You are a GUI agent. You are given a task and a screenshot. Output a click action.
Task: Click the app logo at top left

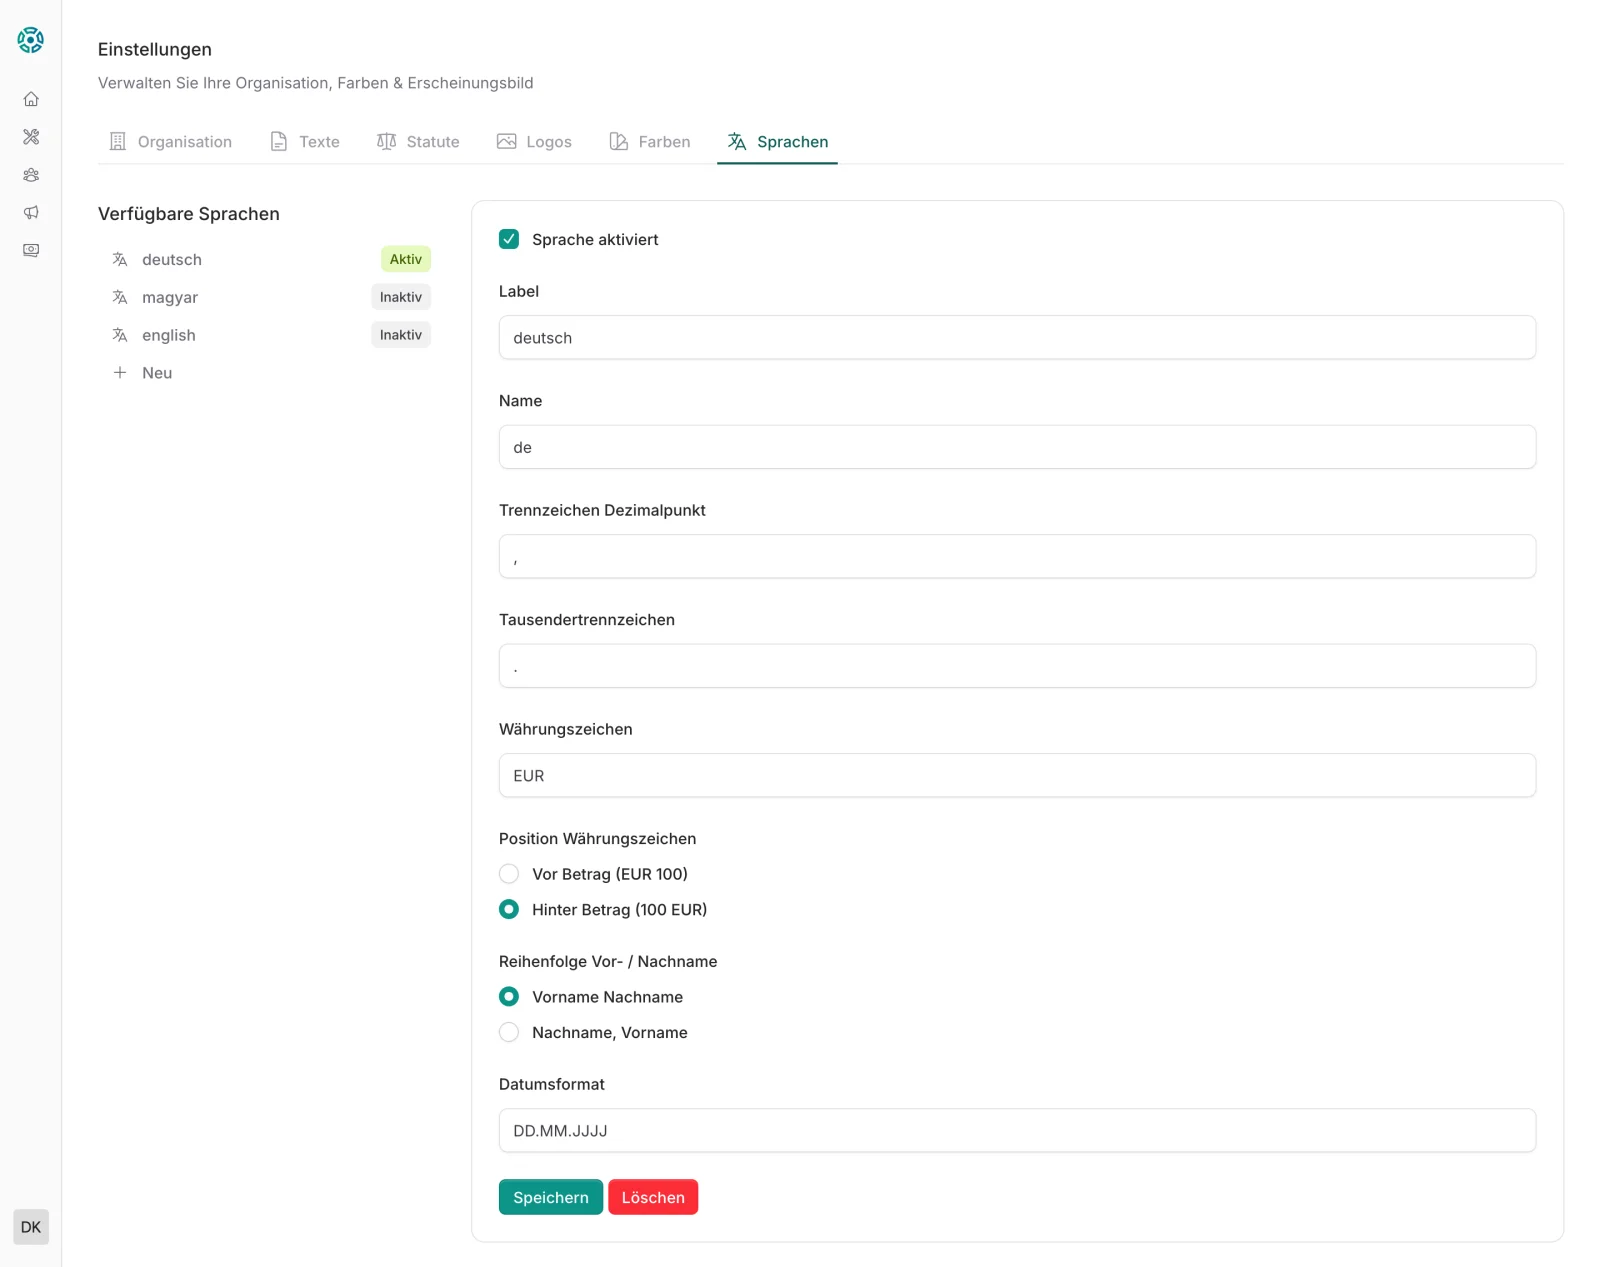(x=31, y=40)
